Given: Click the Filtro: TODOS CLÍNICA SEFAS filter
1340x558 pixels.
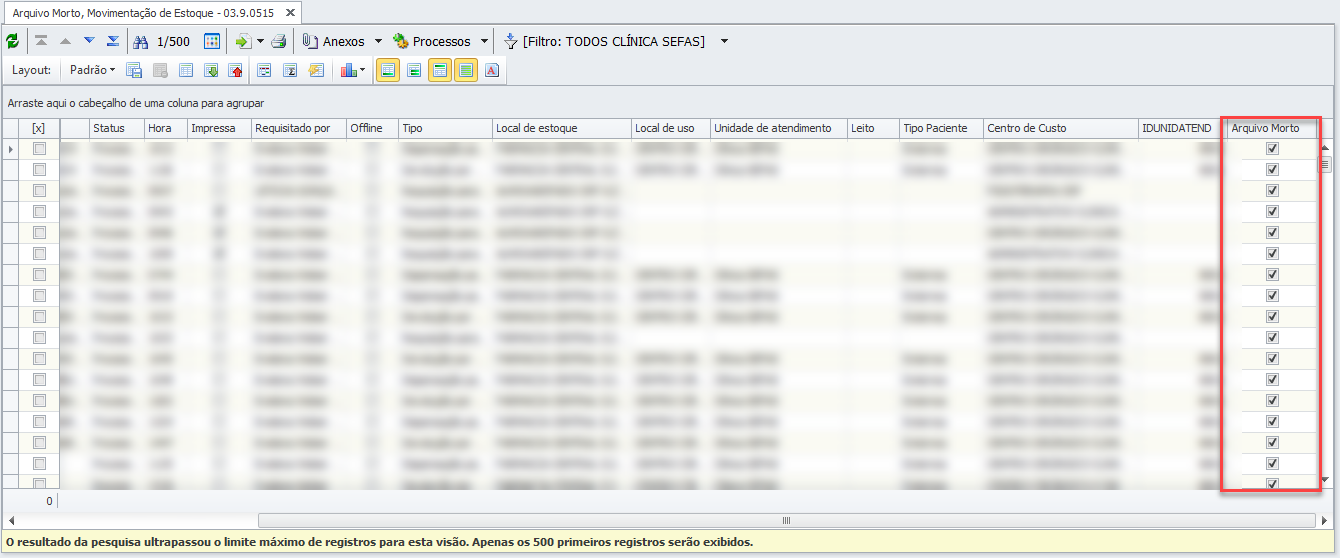Looking at the screenshot, I should click(x=604, y=42).
